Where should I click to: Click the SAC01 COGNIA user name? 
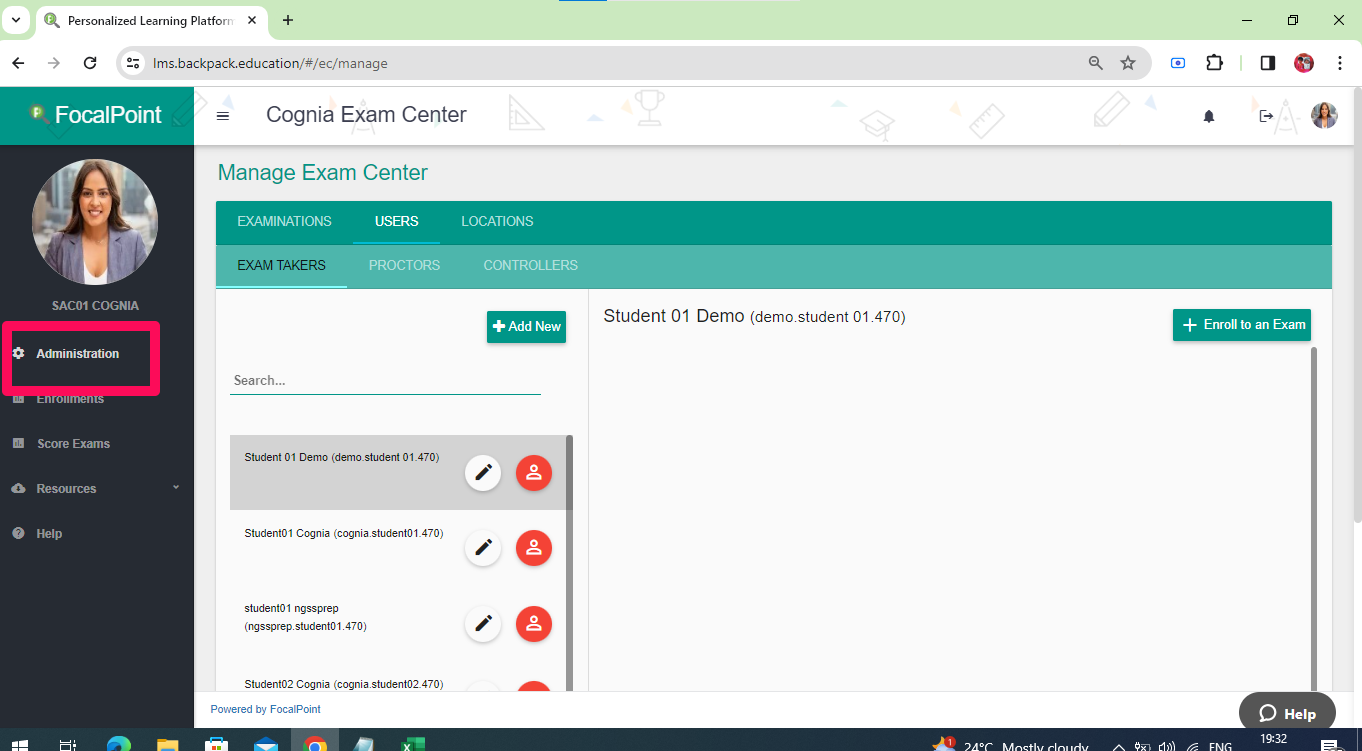point(95,305)
